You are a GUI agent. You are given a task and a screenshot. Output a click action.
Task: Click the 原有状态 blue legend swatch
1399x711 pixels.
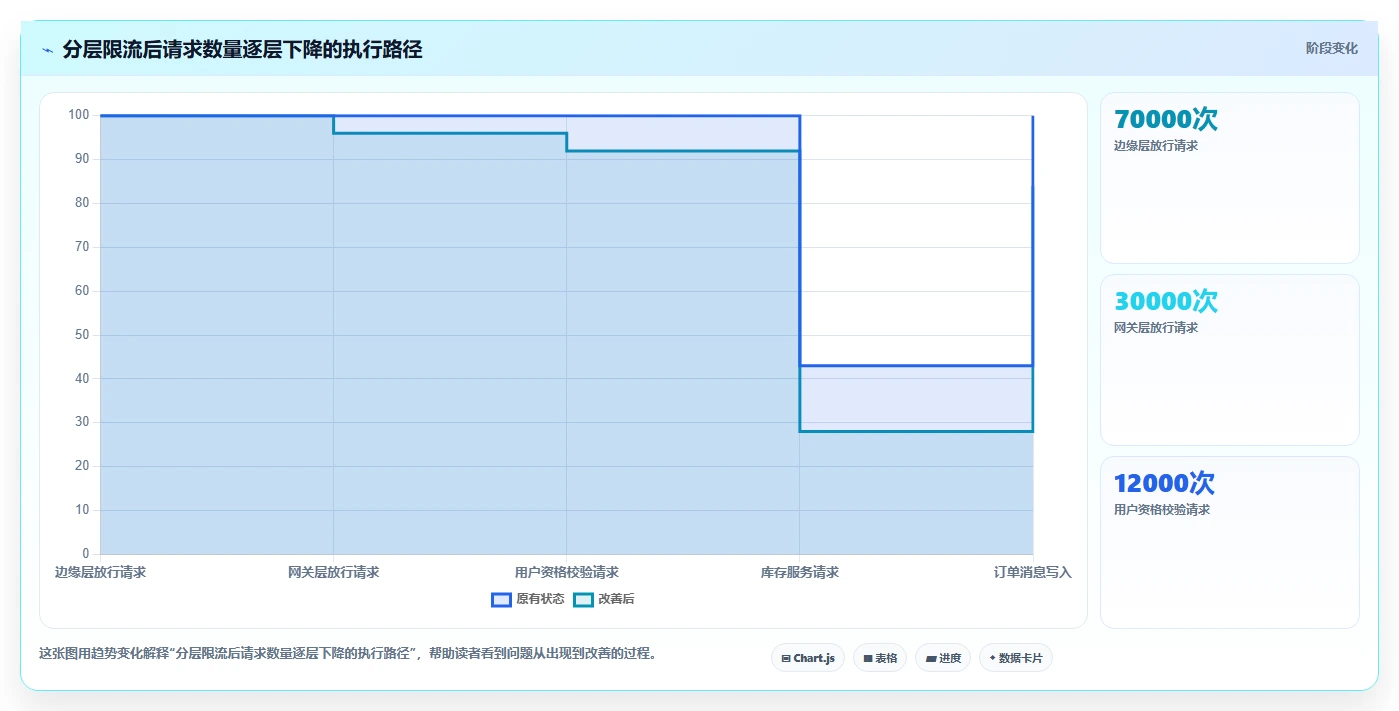tap(502, 599)
